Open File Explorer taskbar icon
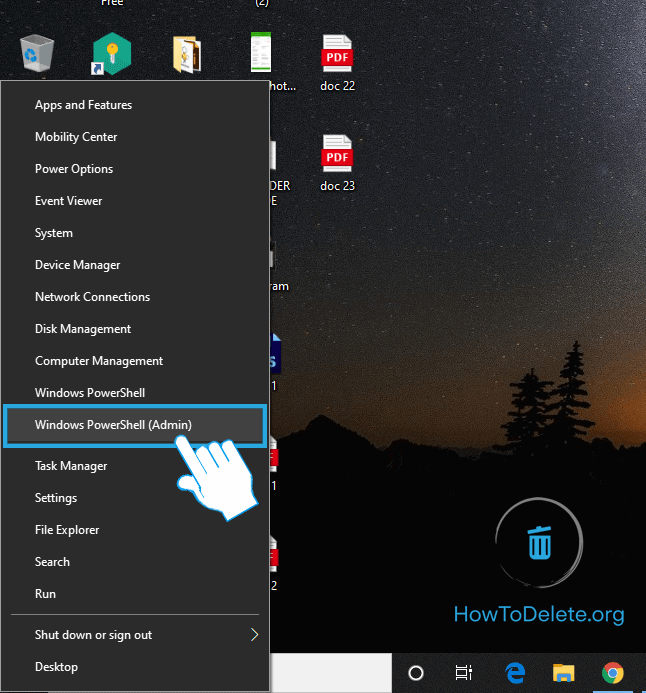The width and height of the screenshot is (646, 693). pos(563,673)
